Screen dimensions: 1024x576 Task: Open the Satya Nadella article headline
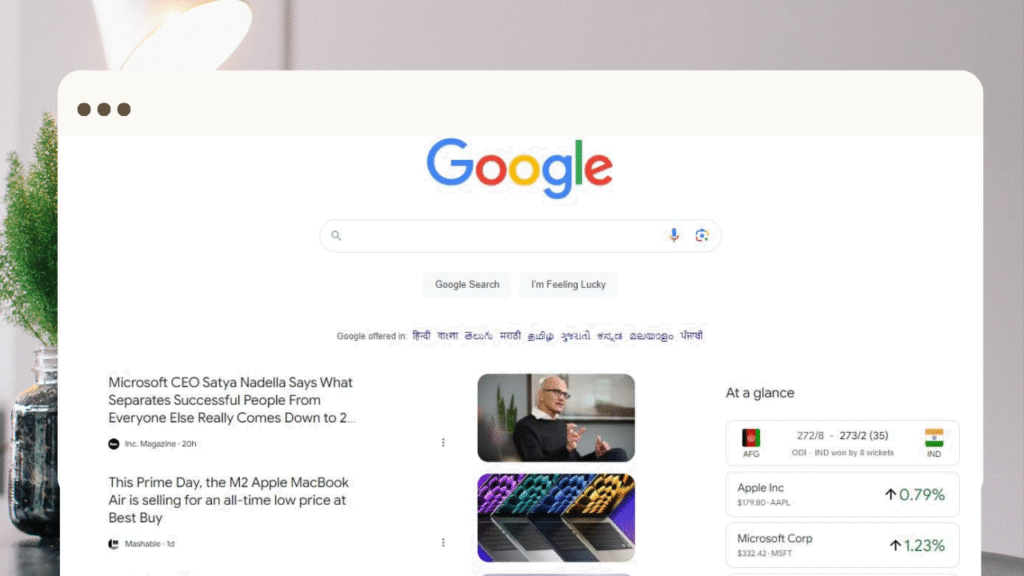[x=232, y=400]
